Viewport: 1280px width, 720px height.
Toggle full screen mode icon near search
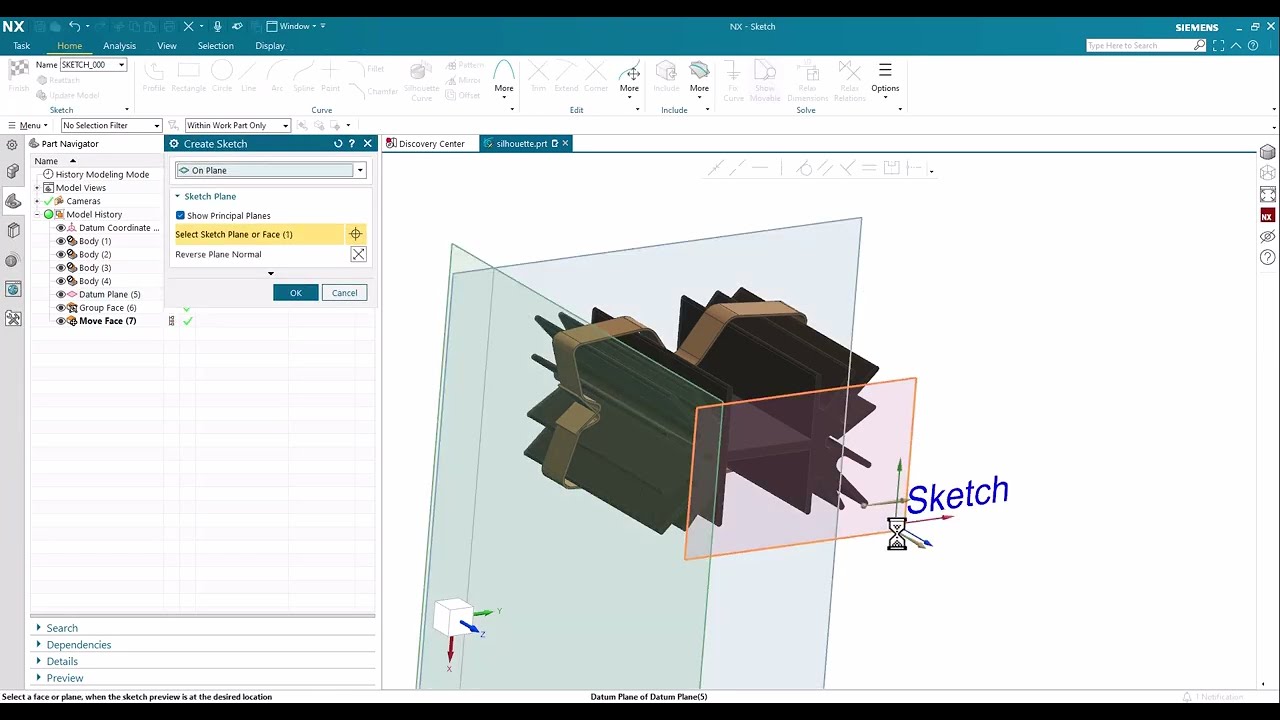click(x=1218, y=45)
